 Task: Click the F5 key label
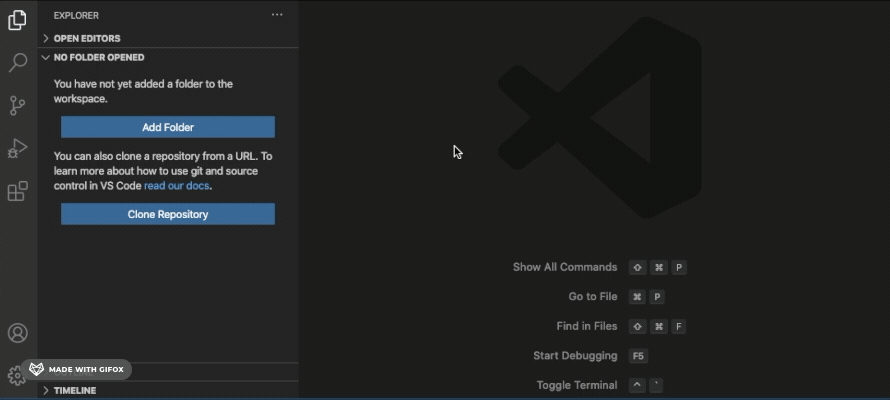coord(639,356)
